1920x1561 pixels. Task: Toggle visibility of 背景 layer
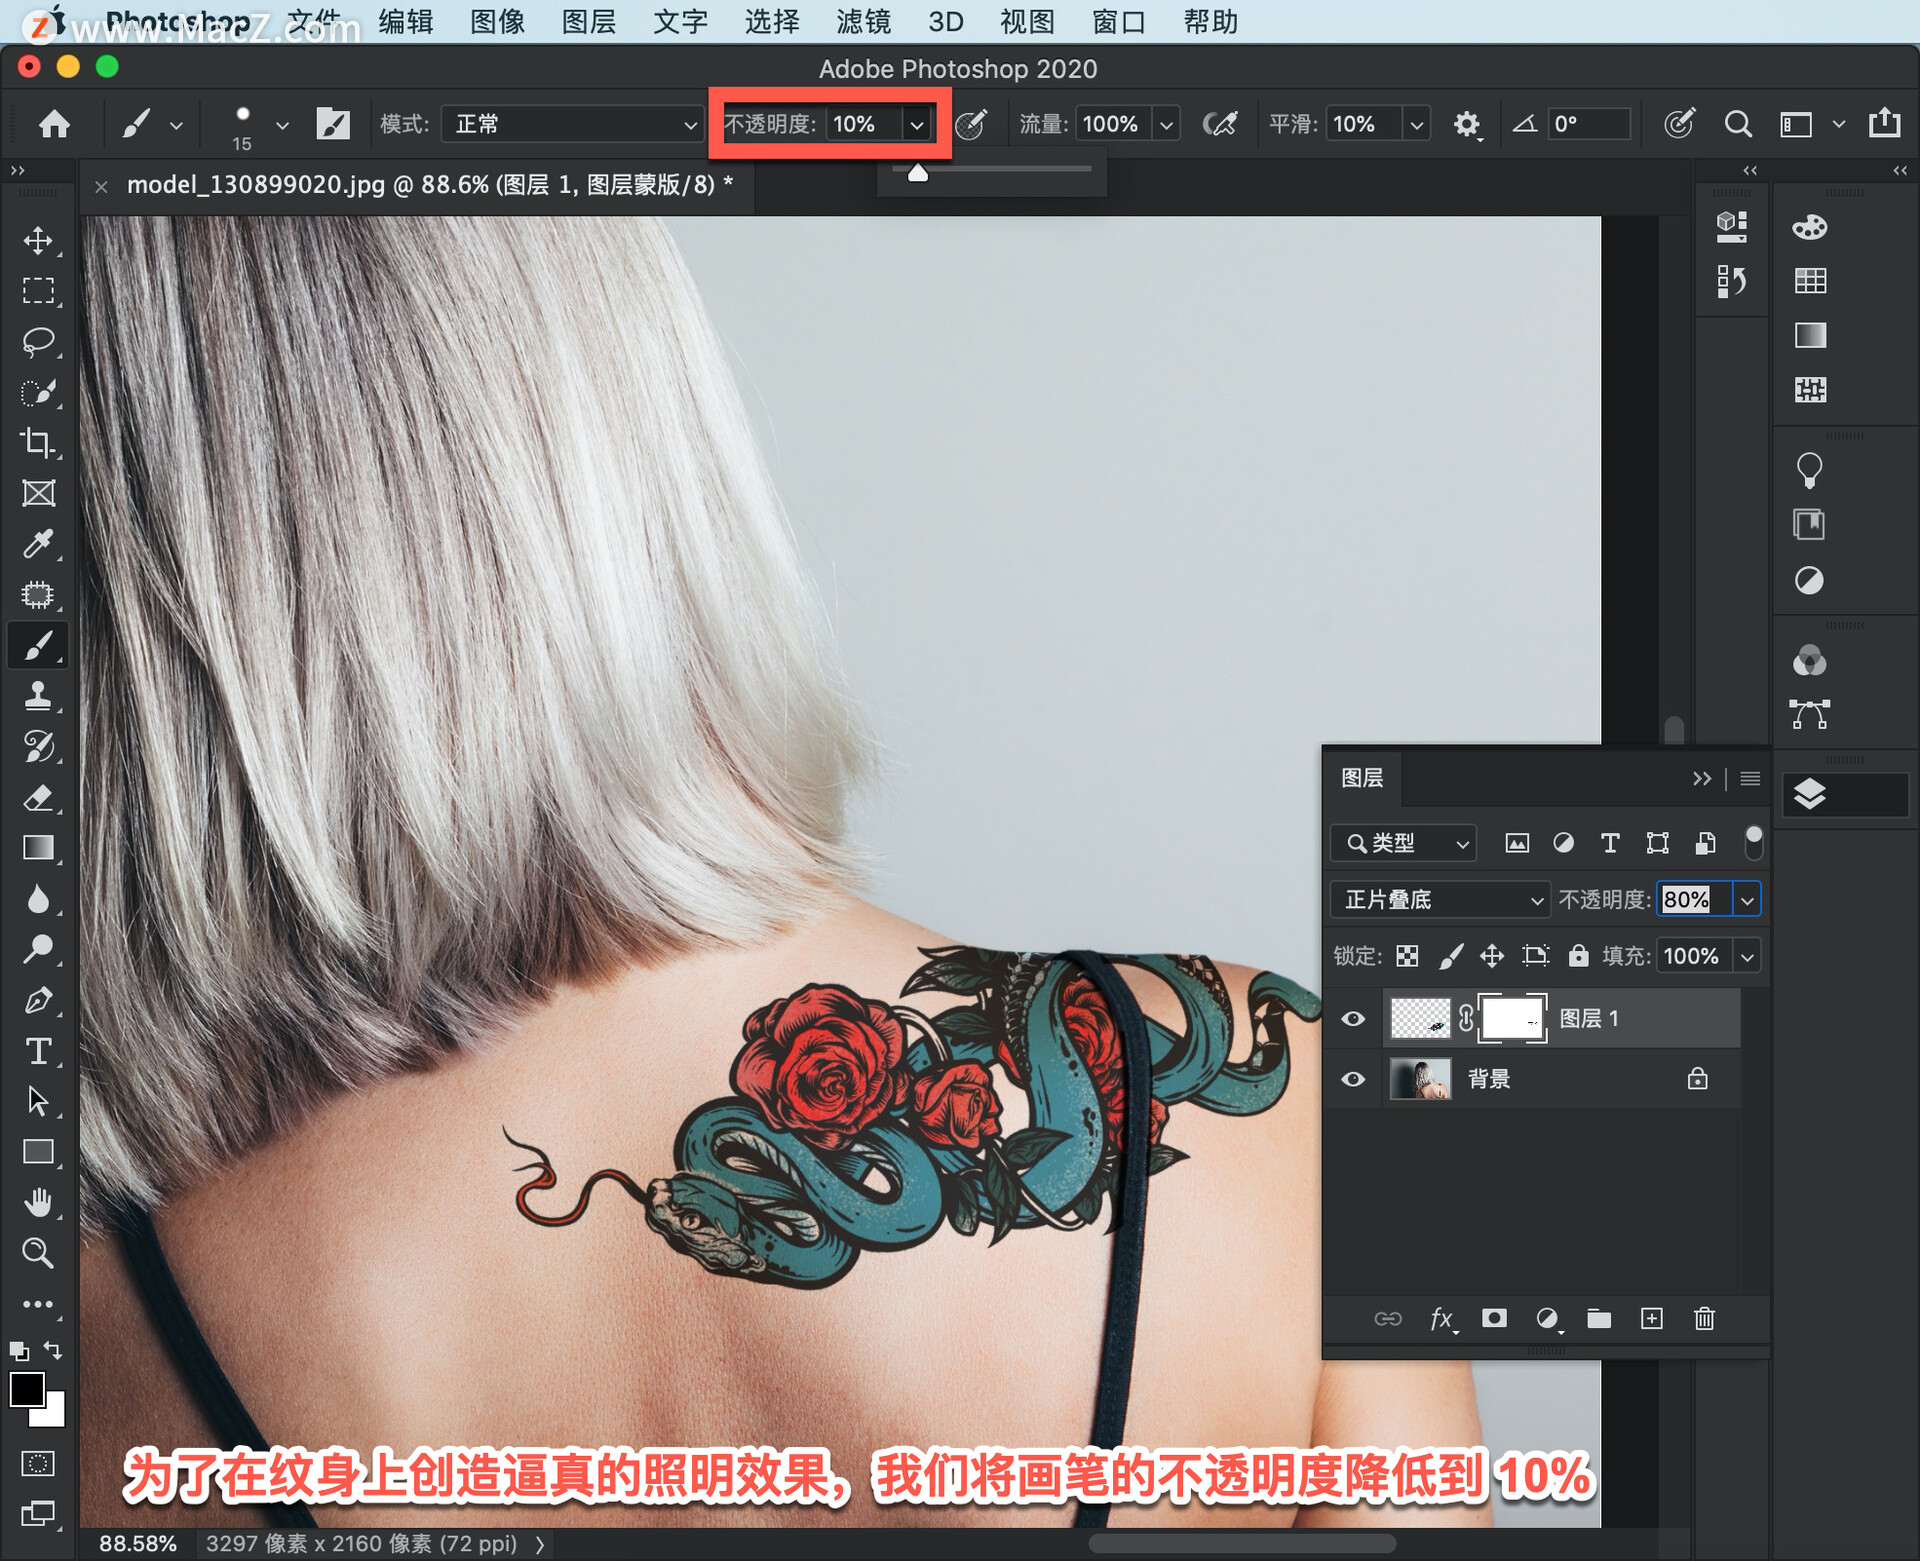coord(1352,1079)
